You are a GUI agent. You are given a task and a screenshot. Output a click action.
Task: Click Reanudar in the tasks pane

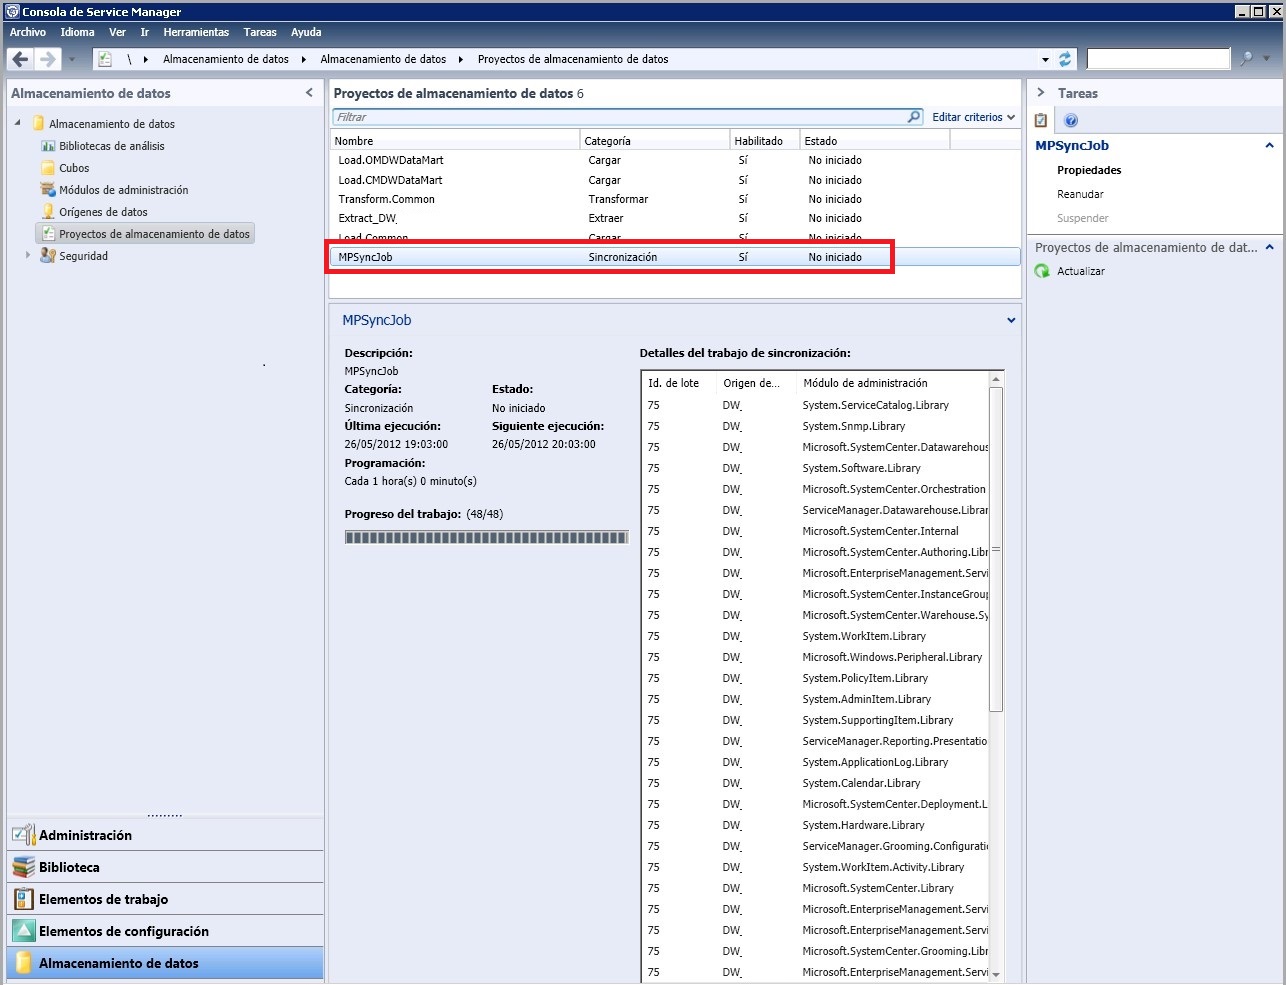click(1080, 194)
